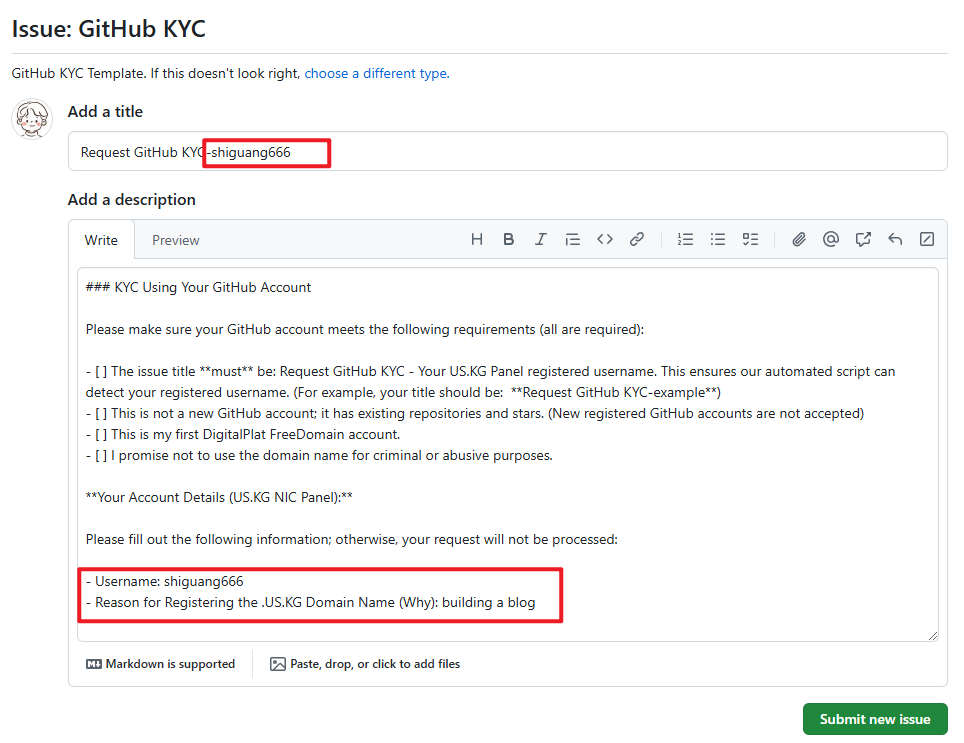Click the 'Add a description' label
This screenshot has height=743, width=964.
coord(132,200)
